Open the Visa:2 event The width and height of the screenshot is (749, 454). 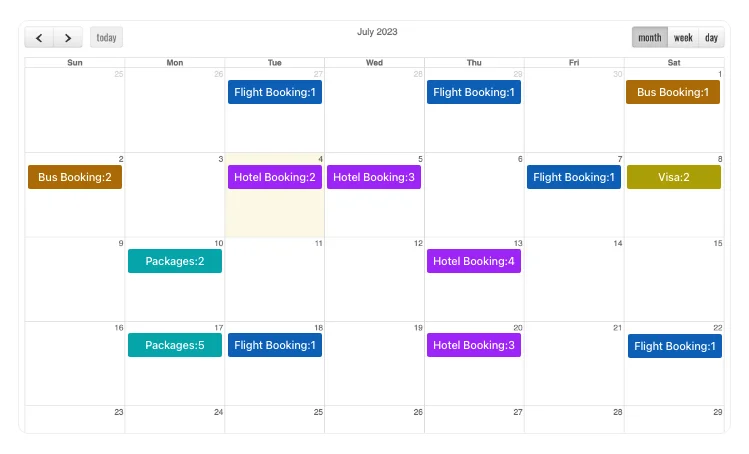673,177
